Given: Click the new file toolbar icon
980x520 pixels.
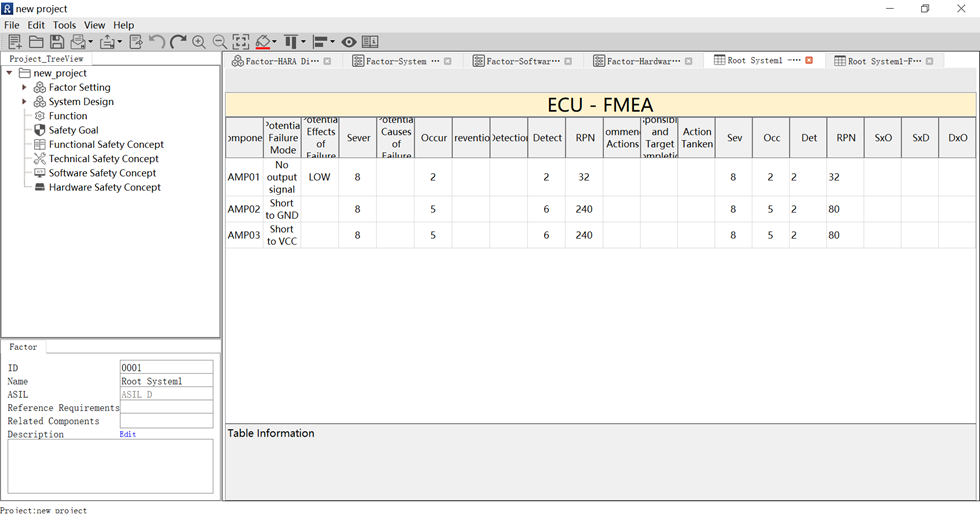Looking at the screenshot, I should point(14,42).
